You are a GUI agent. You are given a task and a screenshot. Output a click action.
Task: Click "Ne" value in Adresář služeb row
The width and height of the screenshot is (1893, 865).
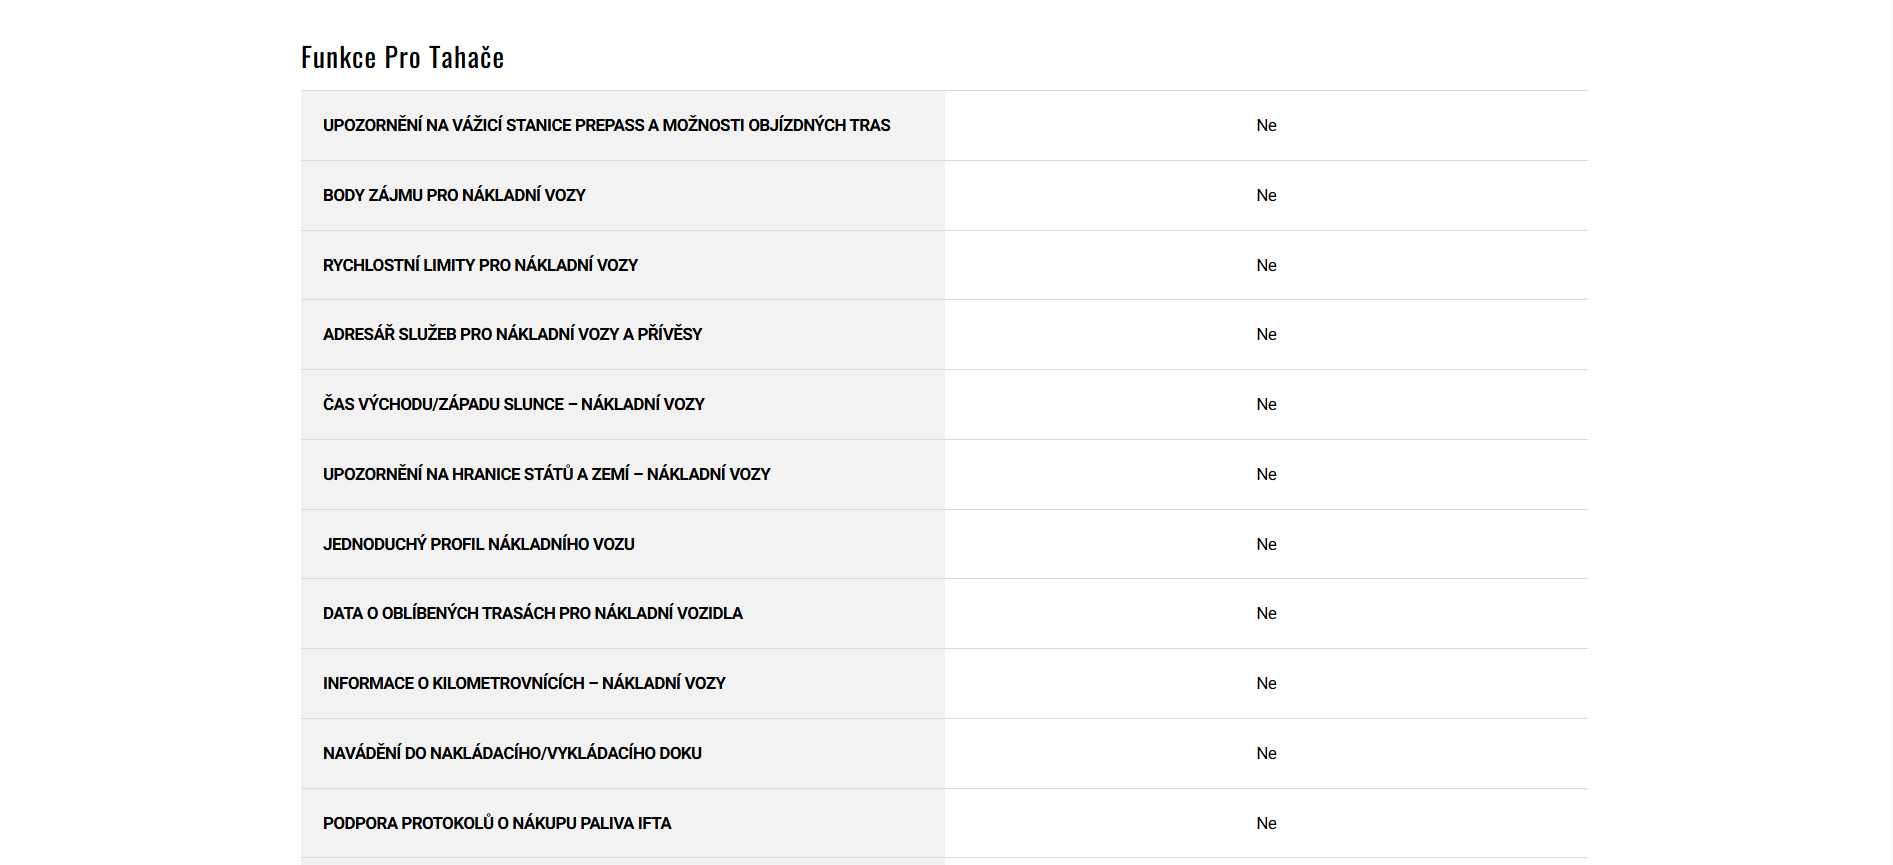pyautogui.click(x=1266, y=334)
